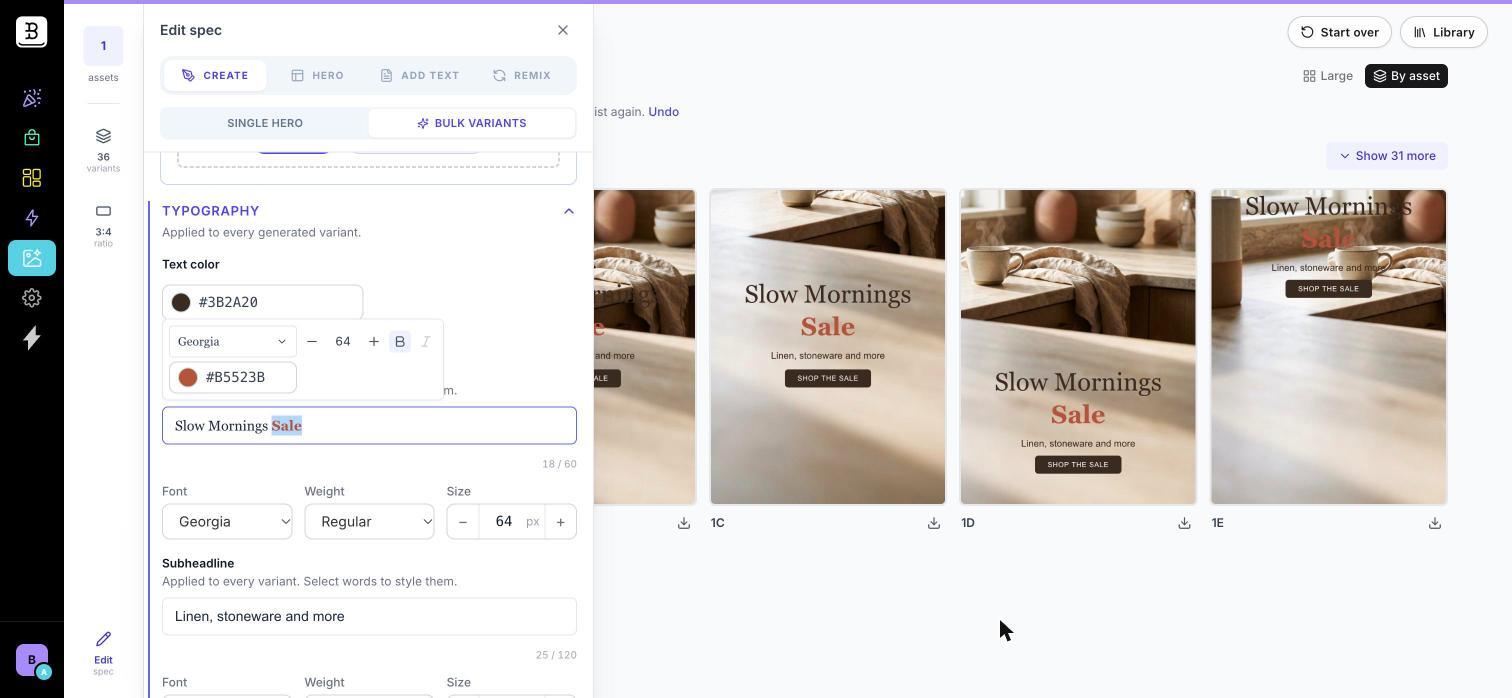The image size is (1512, 698).
Task: Collapse the TYPOGRAPHY section
Action: [569, 211]
